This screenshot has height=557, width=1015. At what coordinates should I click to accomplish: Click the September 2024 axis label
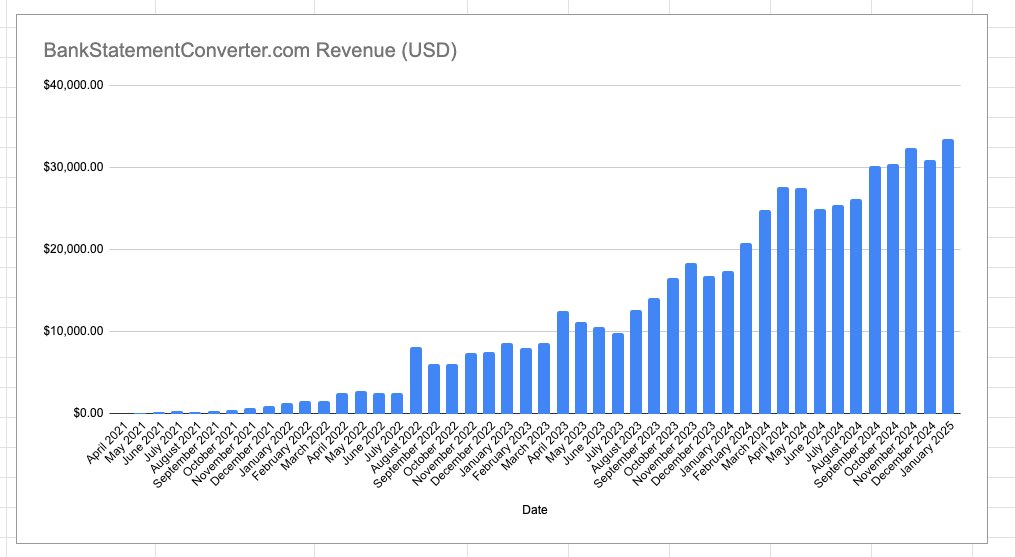pos(847,455)
